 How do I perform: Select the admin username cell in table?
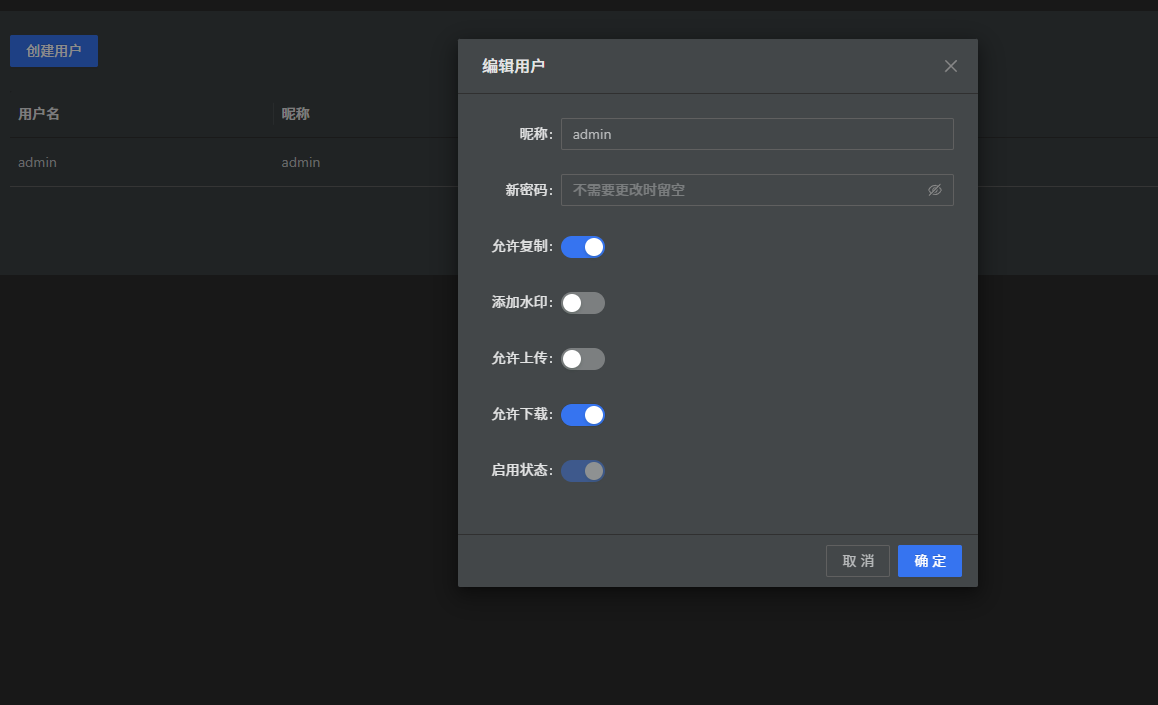(38, 162)
